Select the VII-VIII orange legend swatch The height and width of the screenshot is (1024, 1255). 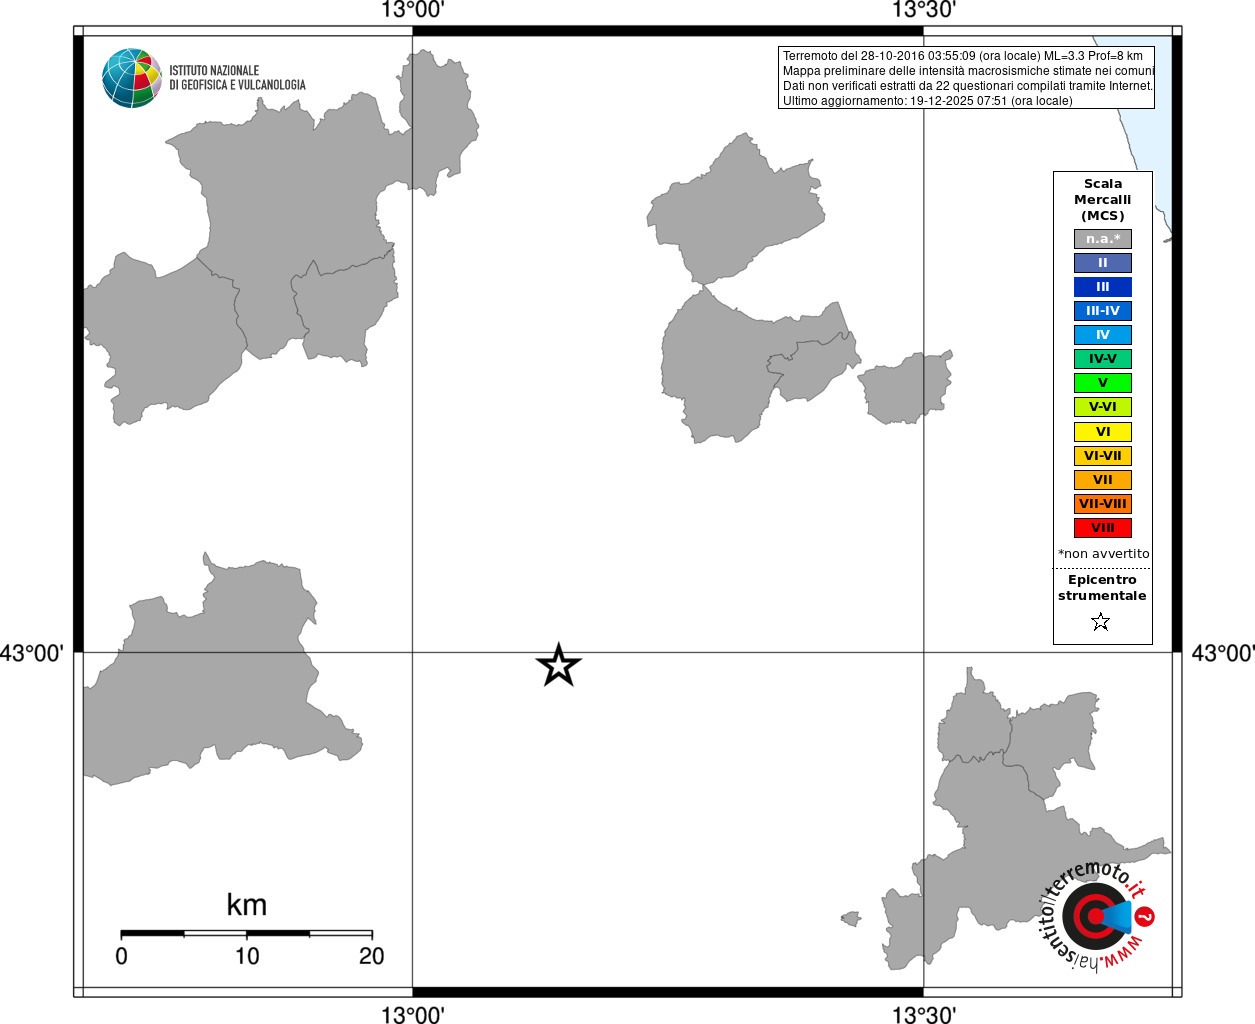coord(1103,504)
